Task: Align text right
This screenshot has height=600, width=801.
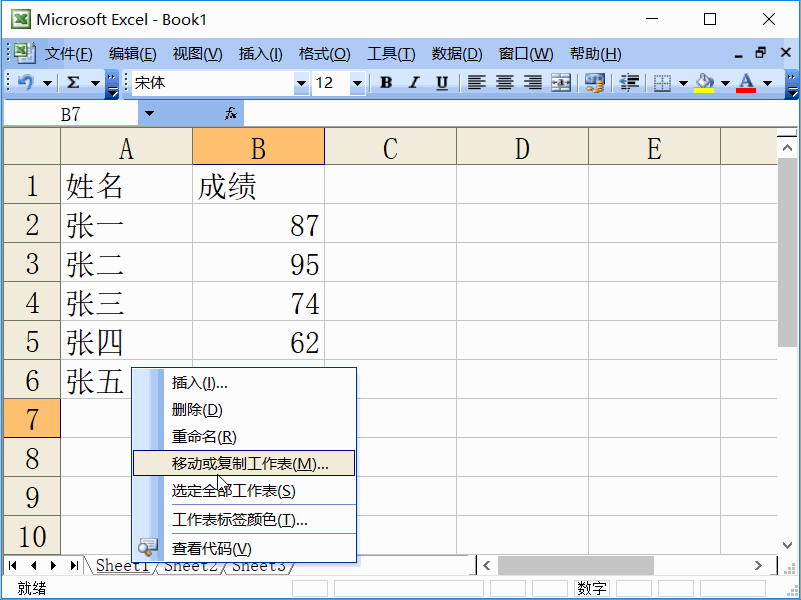Action: (533, 82)
